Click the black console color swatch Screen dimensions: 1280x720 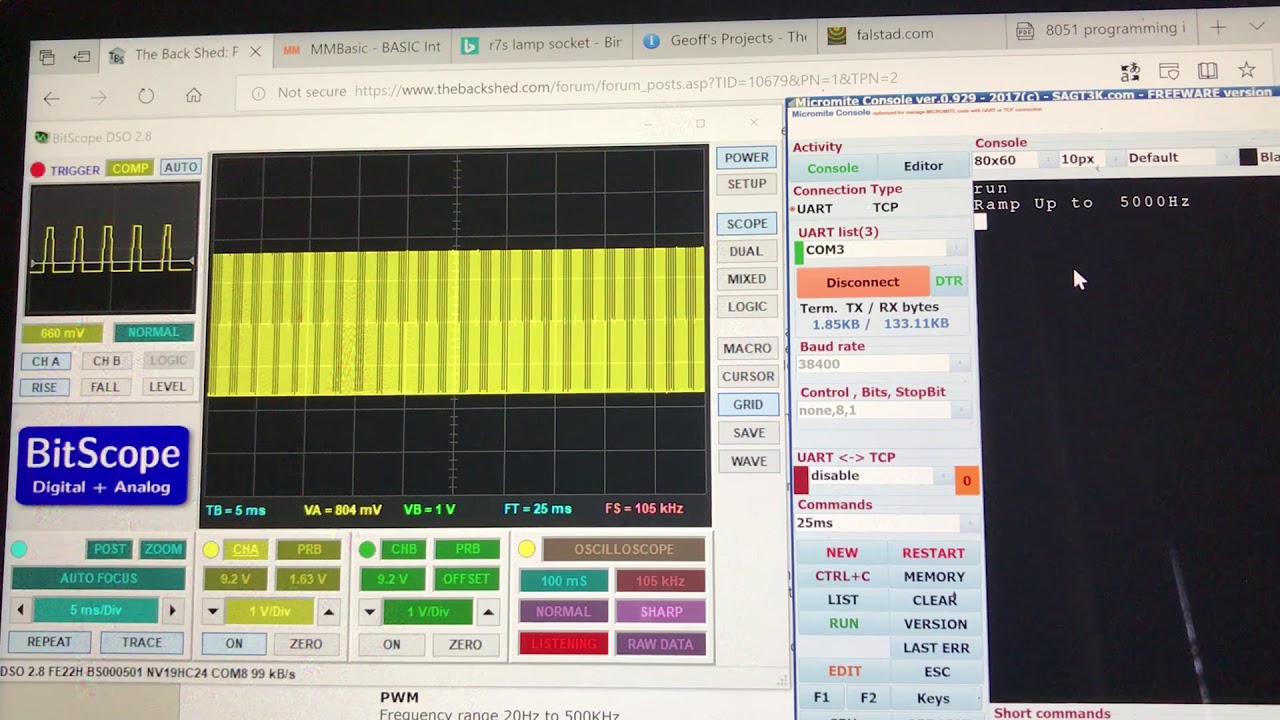click(x=1248, y=157)
